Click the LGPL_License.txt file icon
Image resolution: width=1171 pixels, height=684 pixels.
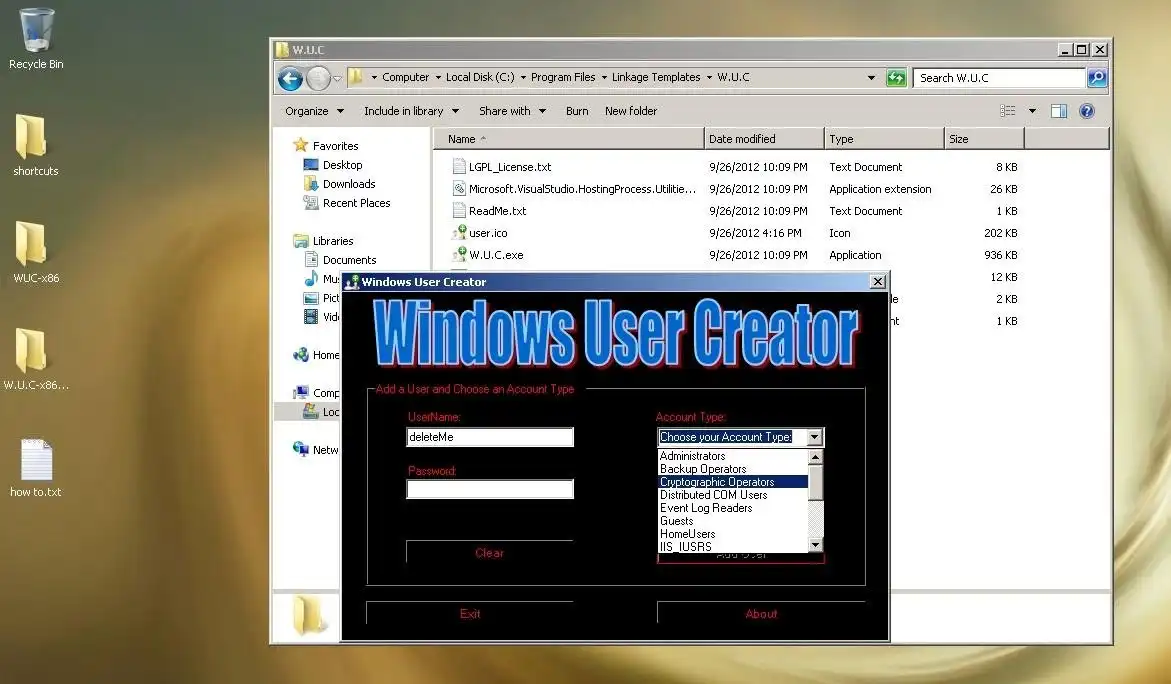coord(459,167)
